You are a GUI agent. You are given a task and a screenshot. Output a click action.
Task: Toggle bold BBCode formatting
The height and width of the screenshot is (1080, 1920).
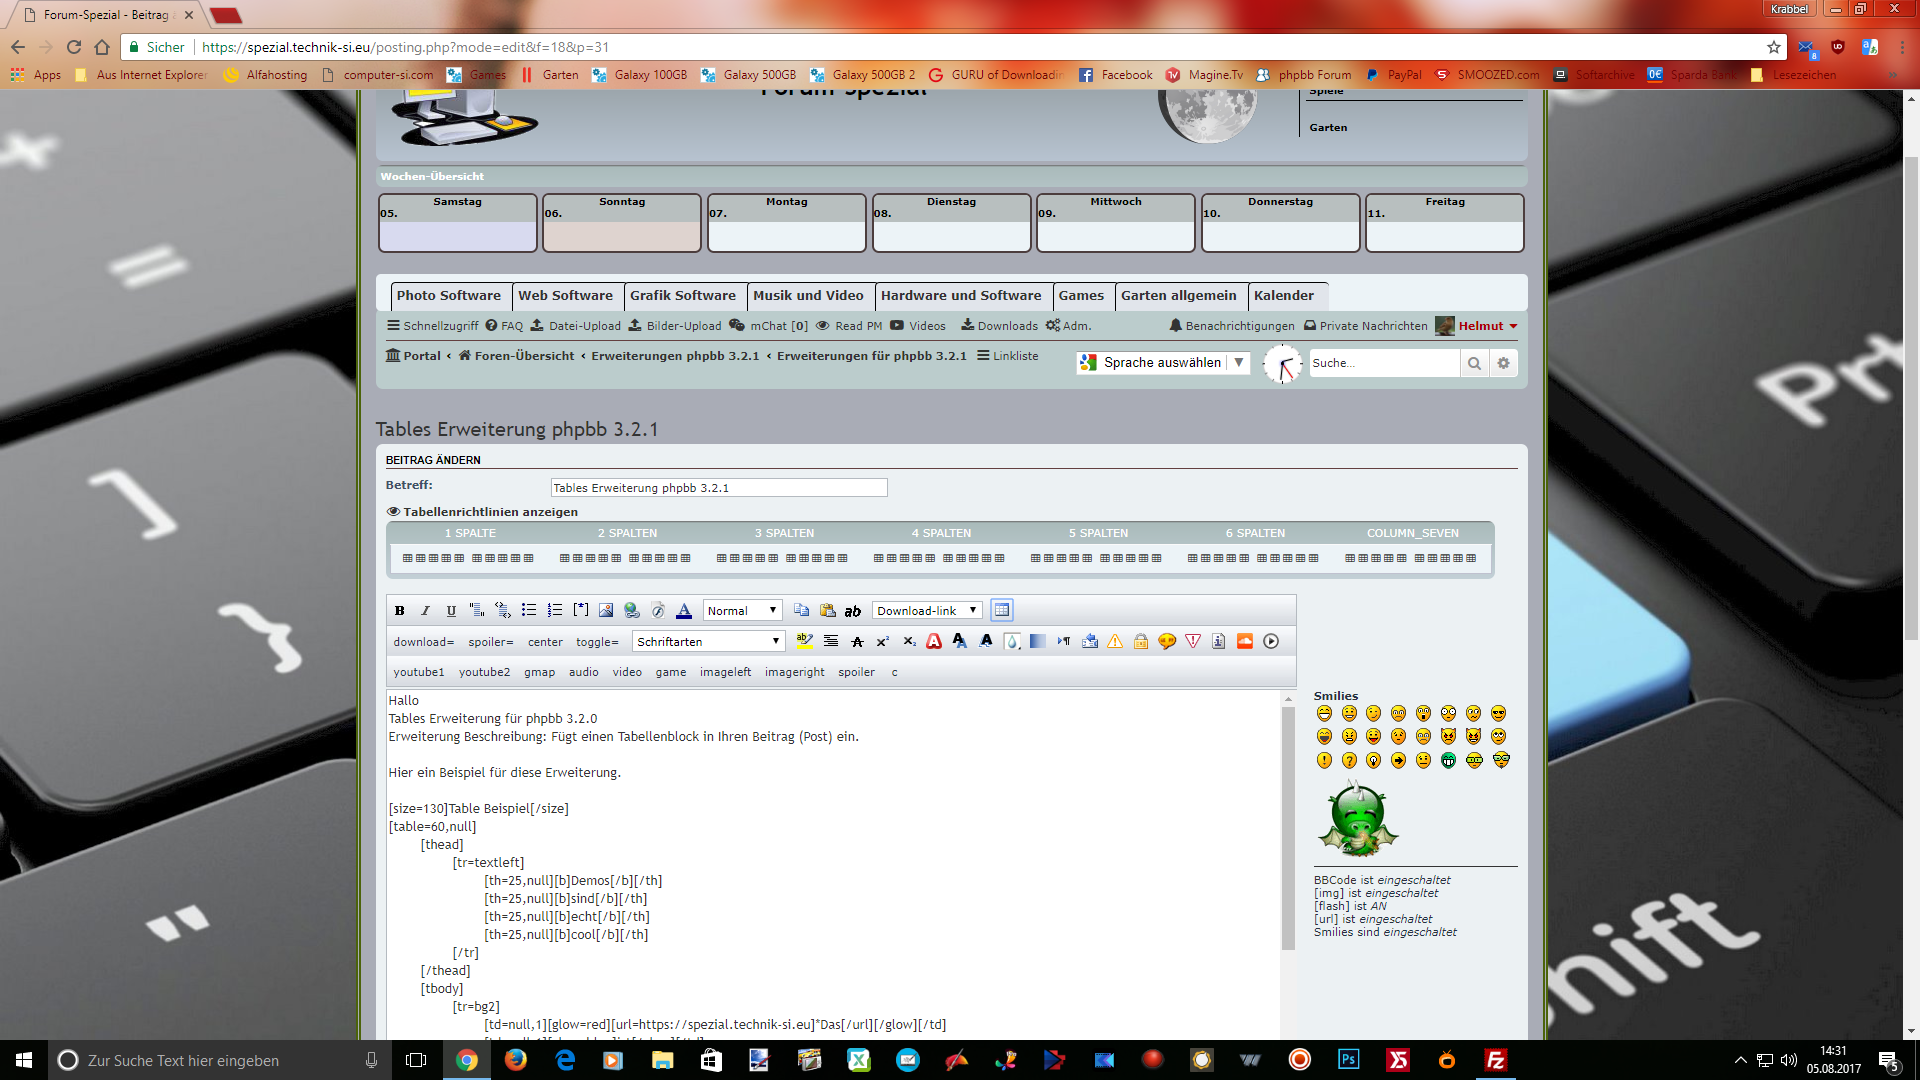(x=400, y=611)
